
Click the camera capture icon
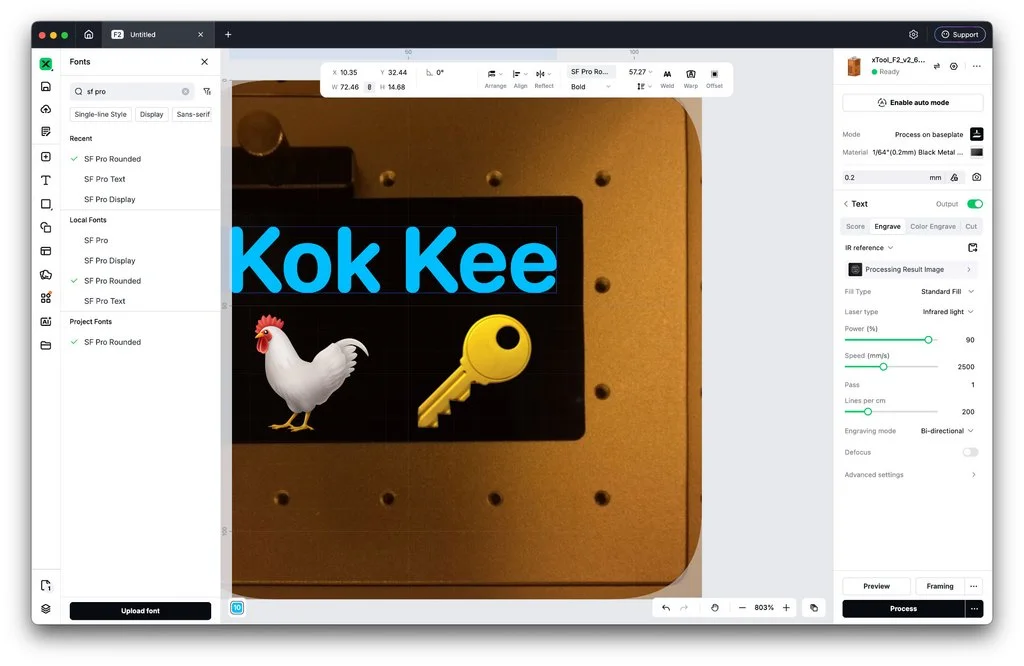[x=976, y=178]
